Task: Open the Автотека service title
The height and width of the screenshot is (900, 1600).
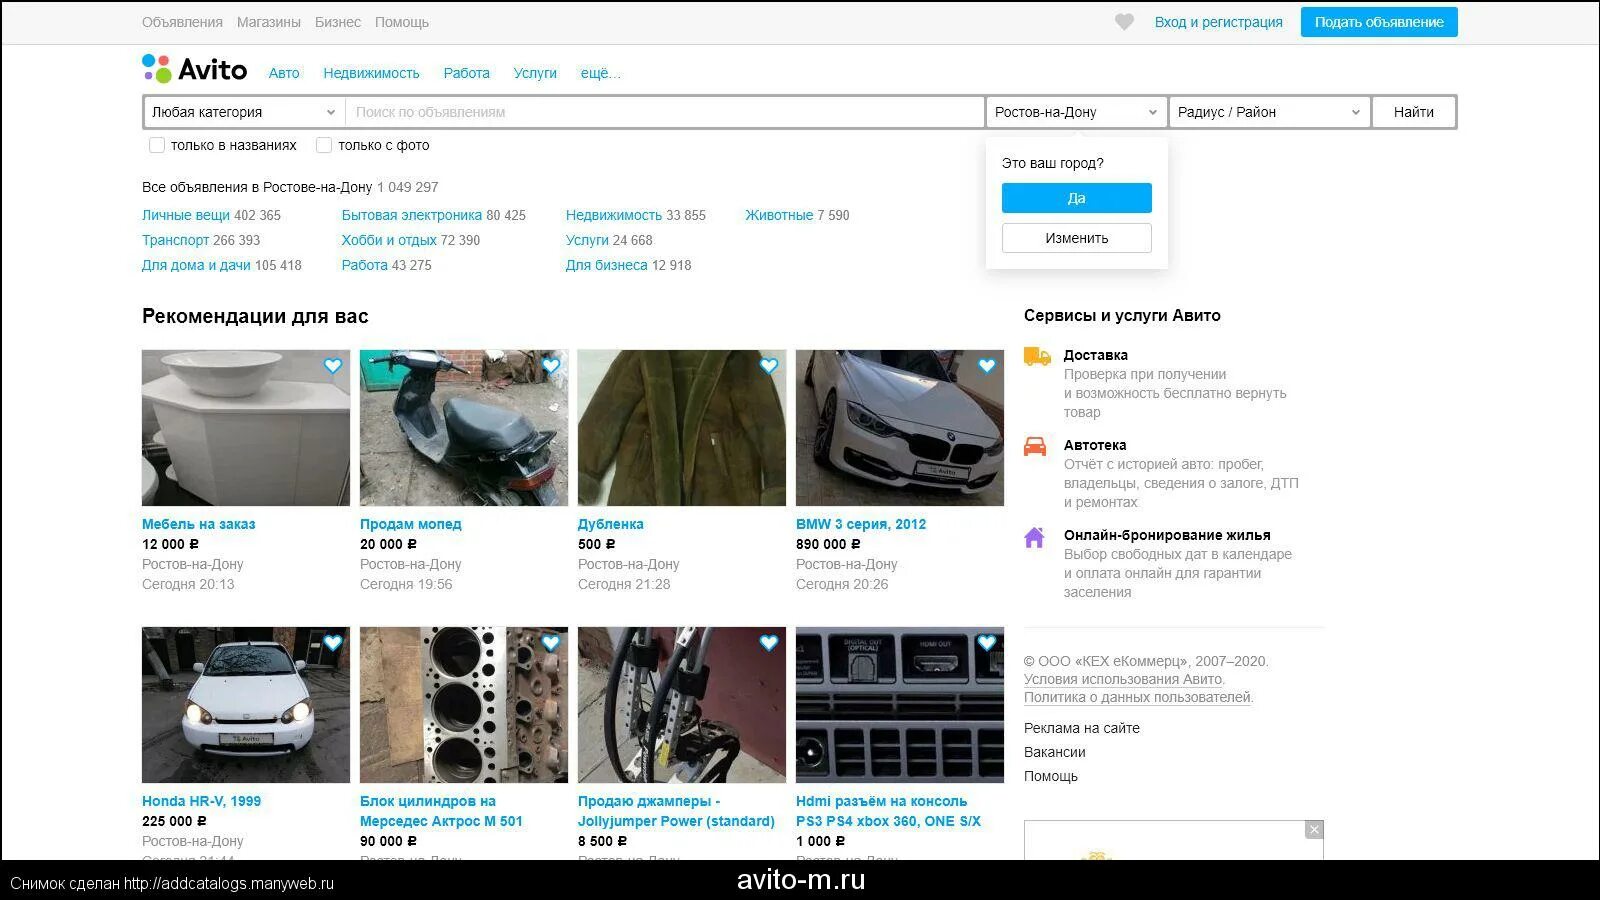Action: coord(1095,445)
